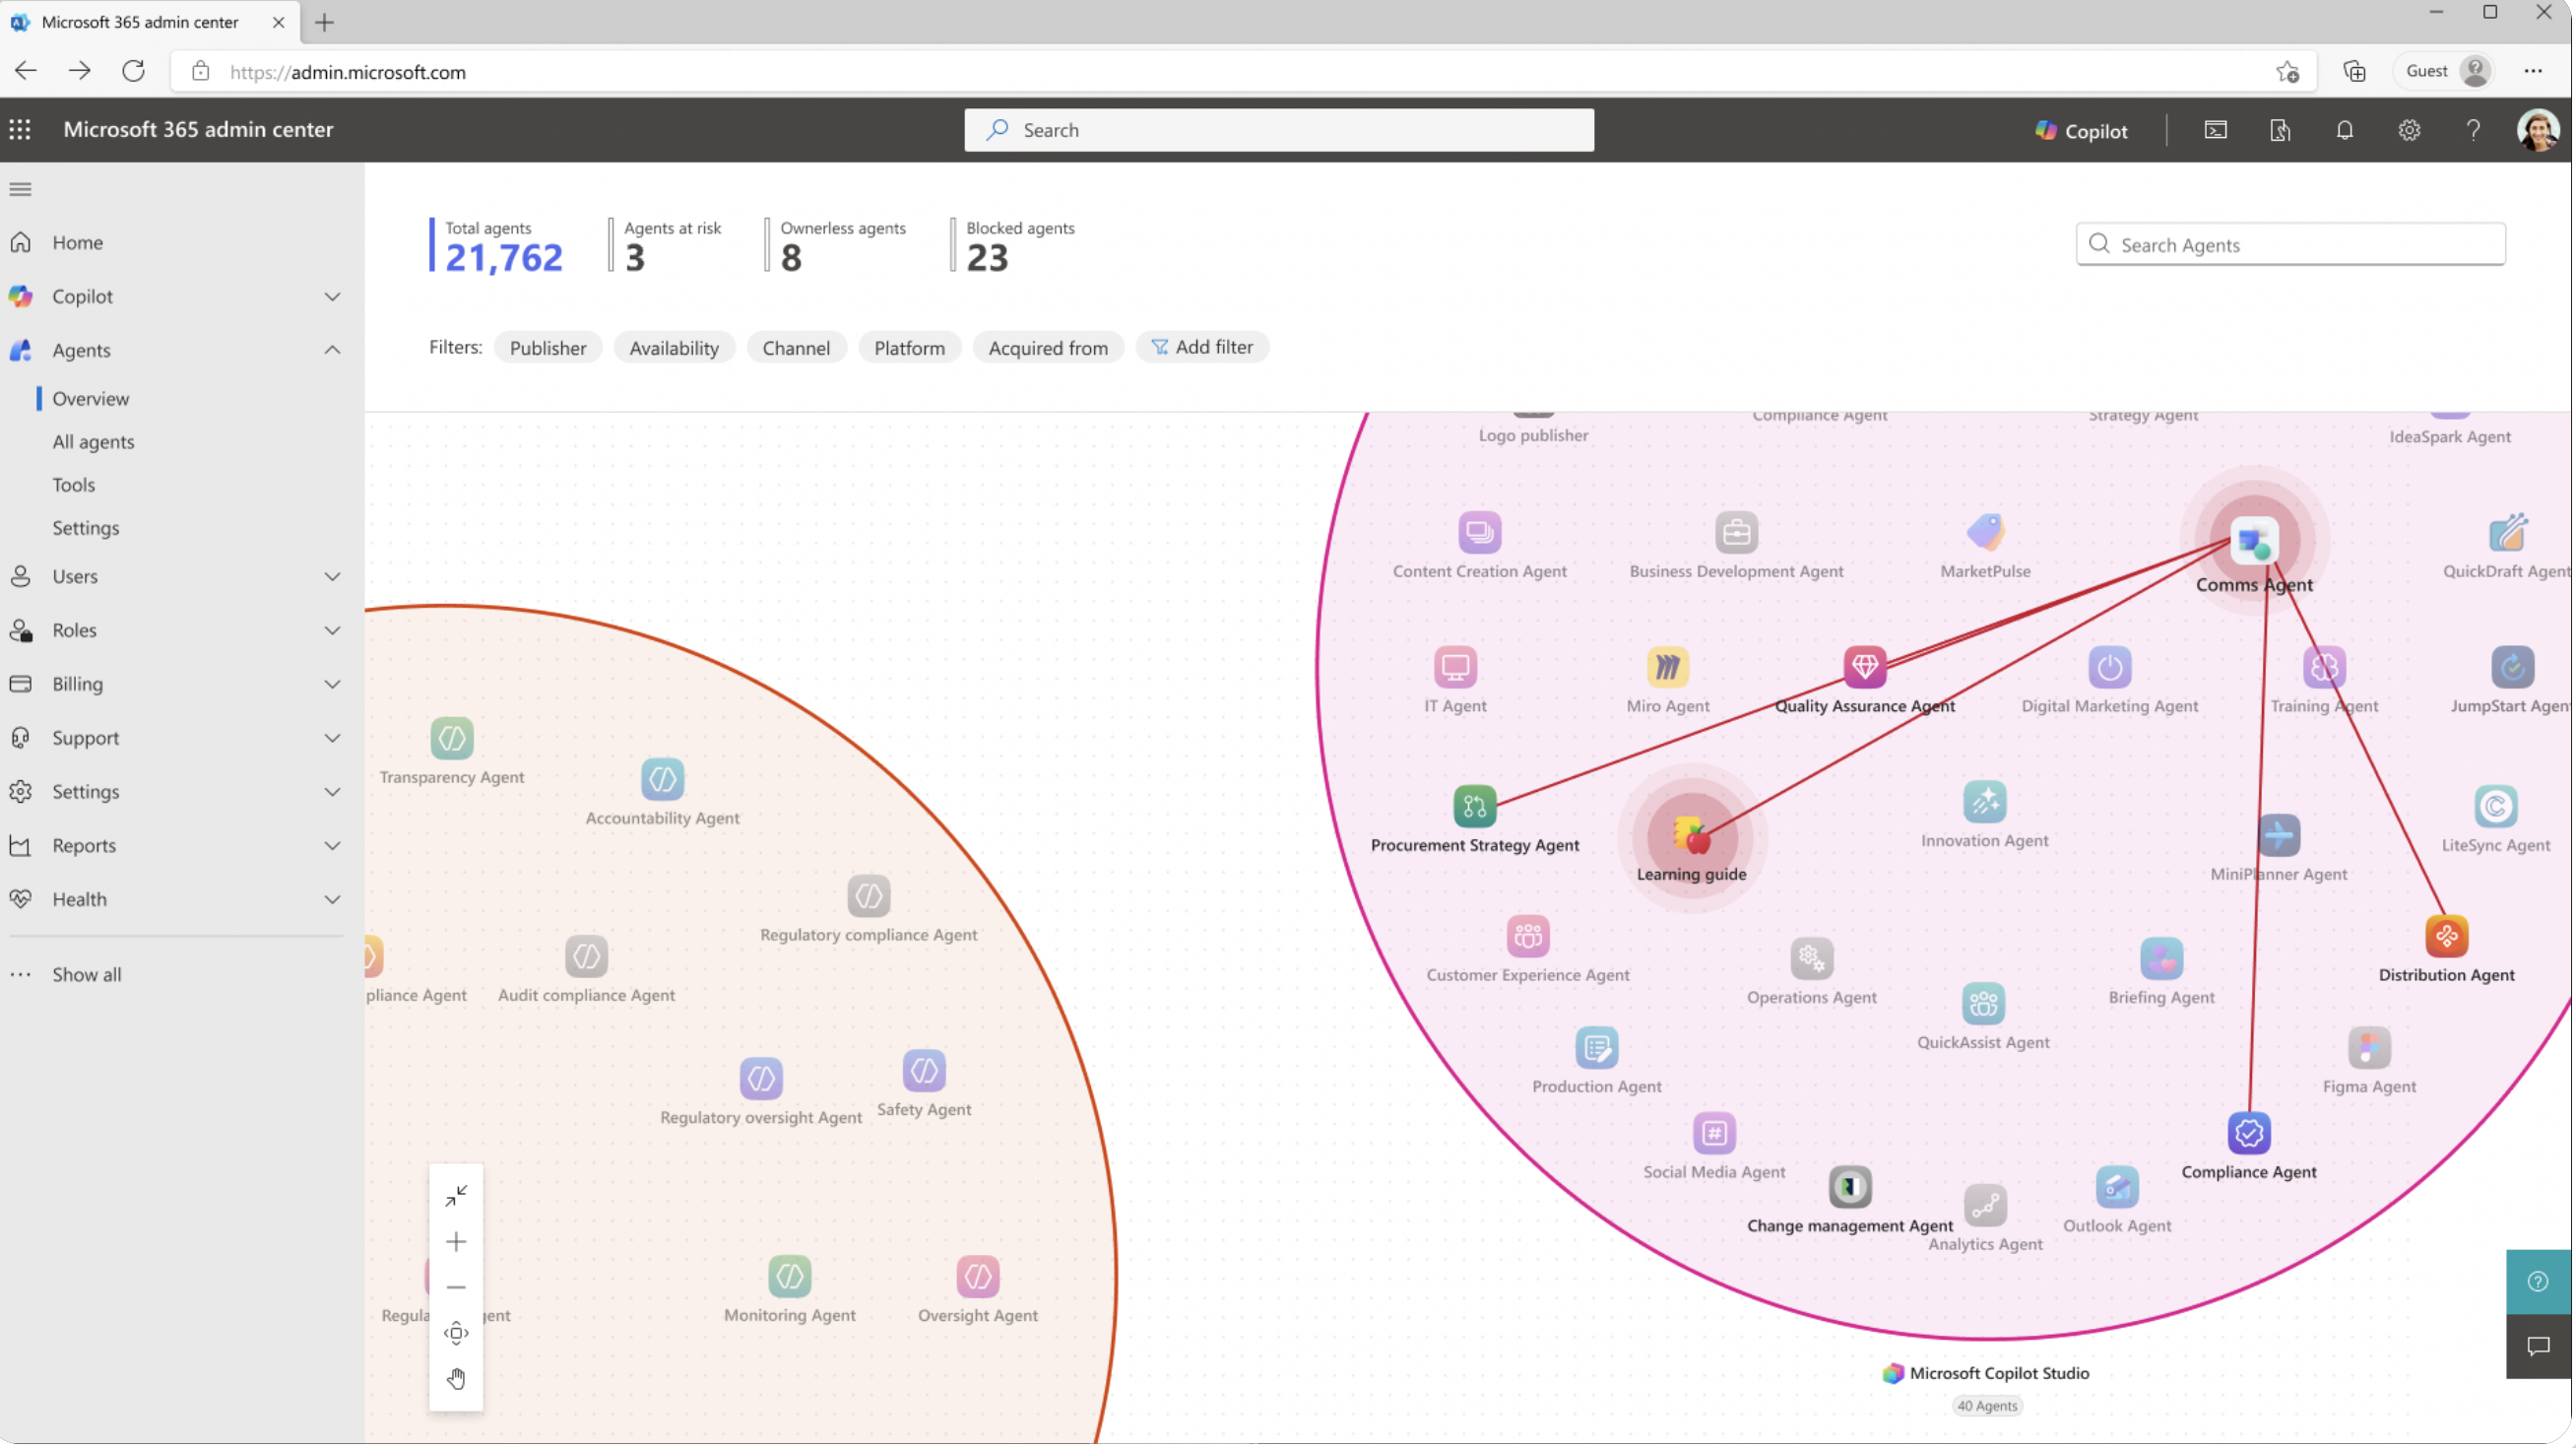The image size is (2576, 1448).
Task: Open the feedback chat button
Action: point(2538,1347)
